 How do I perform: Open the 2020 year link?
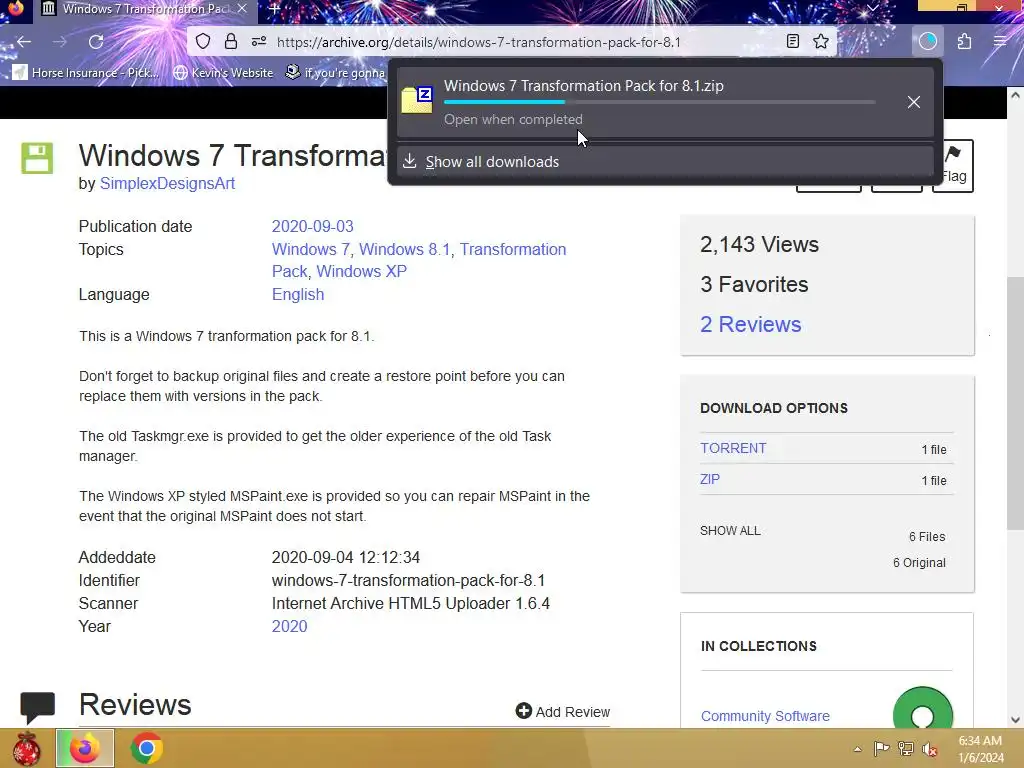(x=289, y=626)
